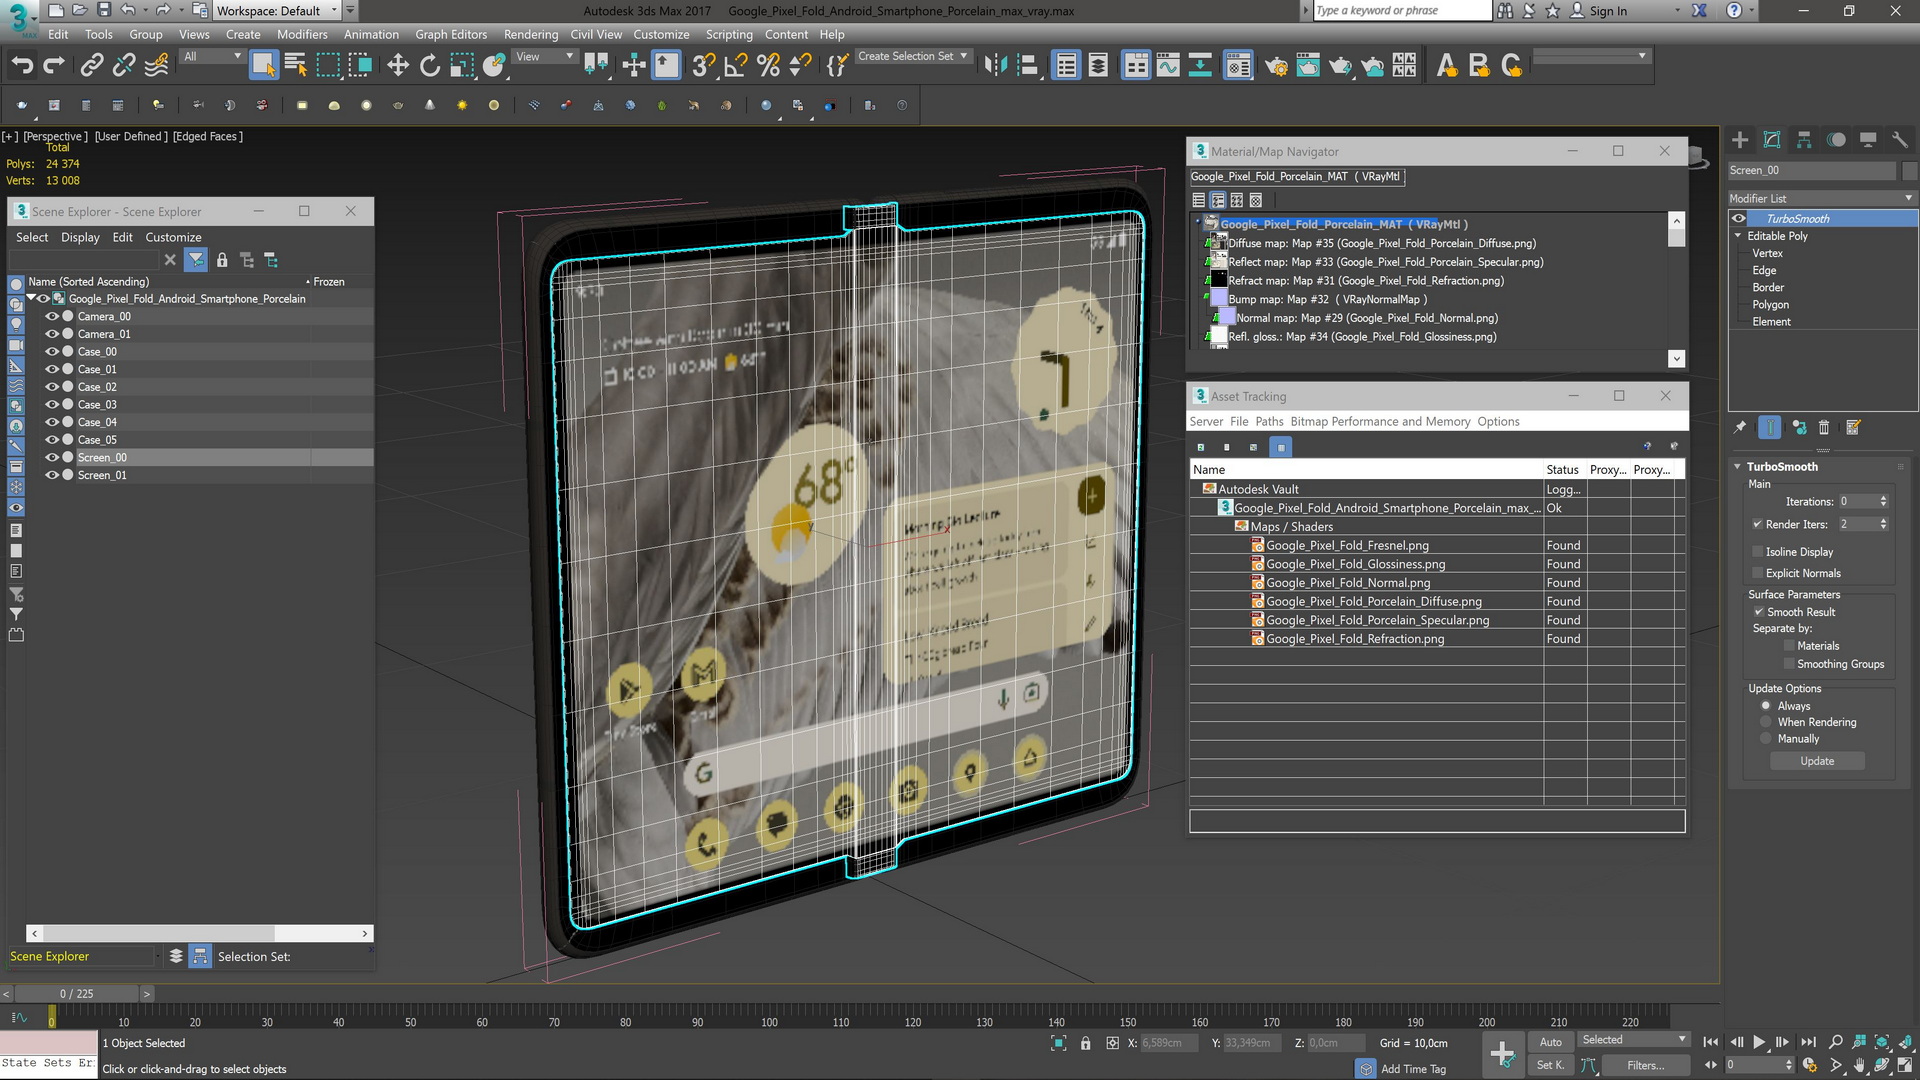This screenshot has height=1080, width=1920.
Task: Enable Isoline Display checkbox
Action: [1757, 552]
